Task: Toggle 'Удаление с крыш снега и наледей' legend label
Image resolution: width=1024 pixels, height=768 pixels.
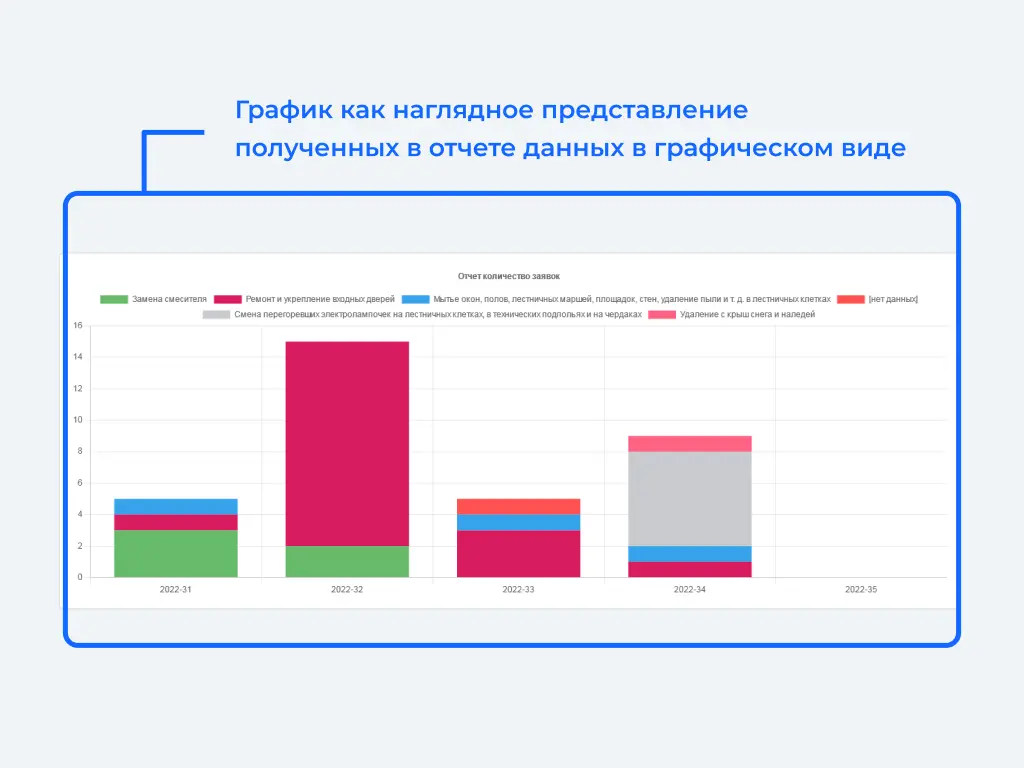Action: (747, 315)
